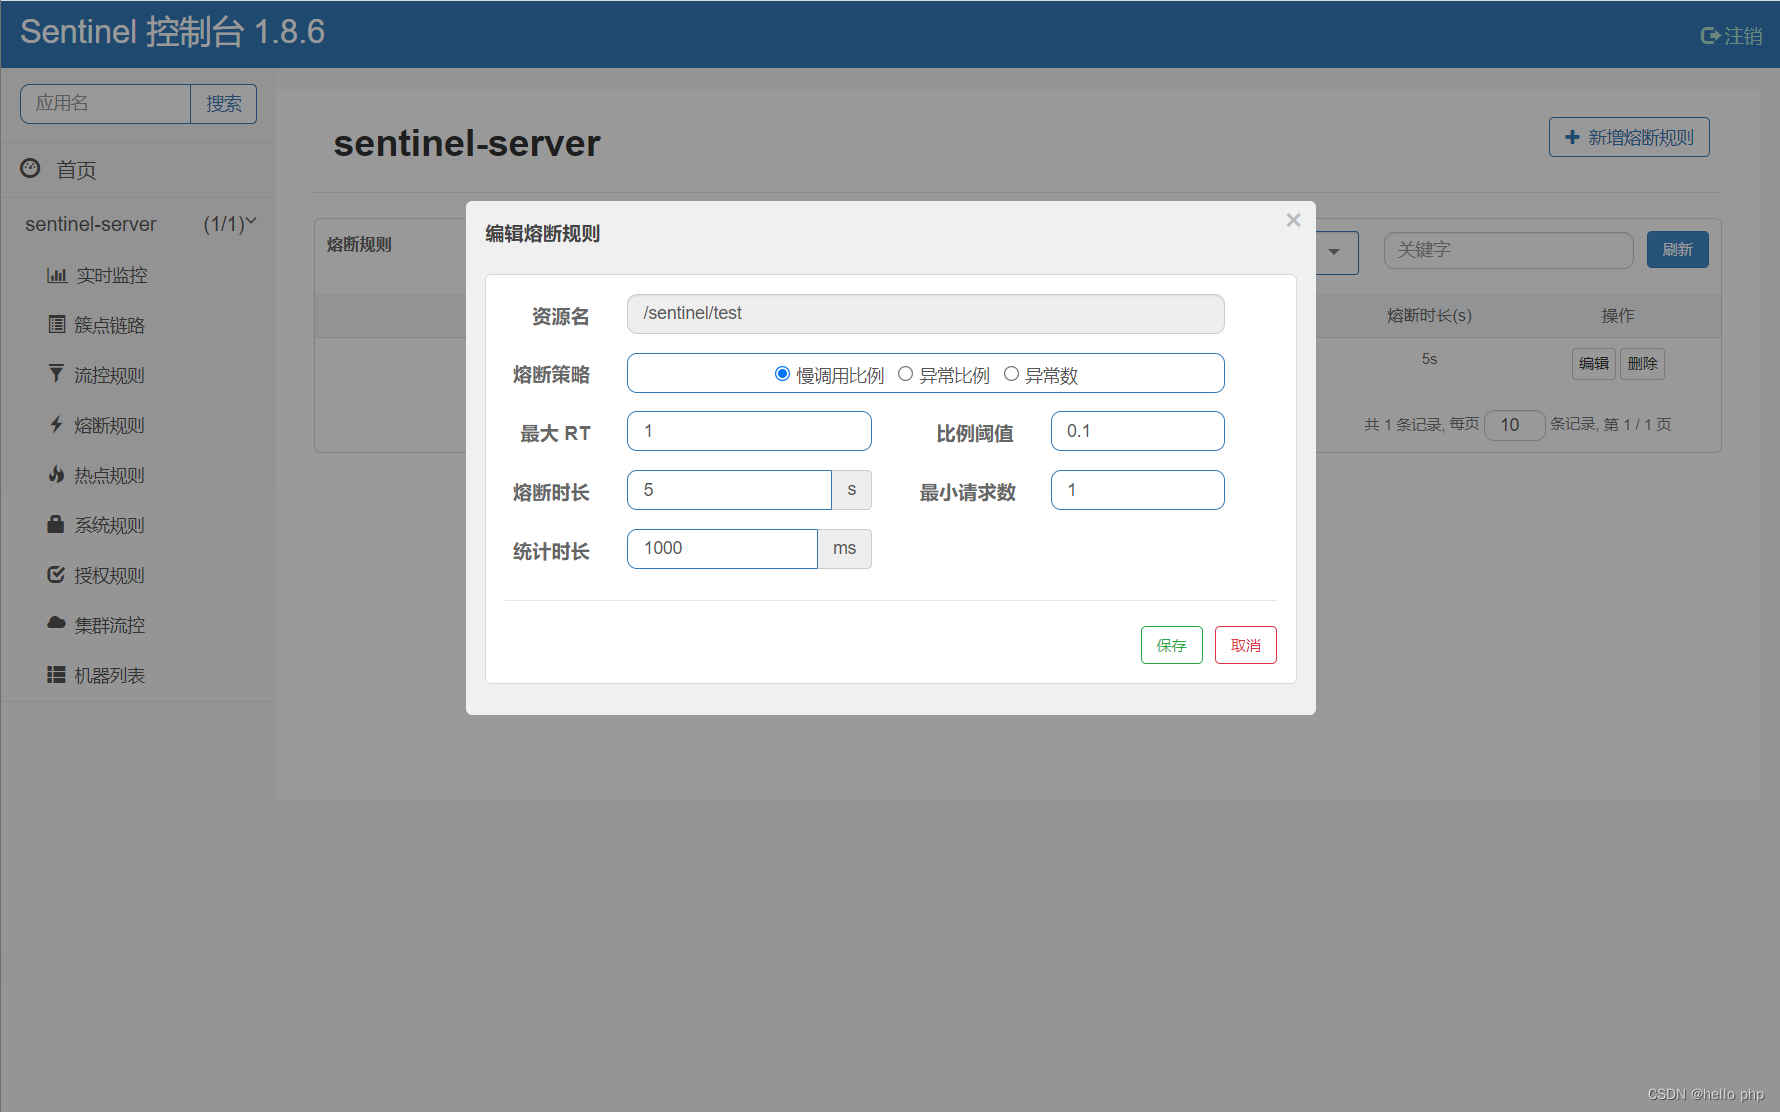Select the 慢调用比例 strategy radio button
Image resolution: width=1780 pixels, height=1112 pixels.
click(782, 374)
